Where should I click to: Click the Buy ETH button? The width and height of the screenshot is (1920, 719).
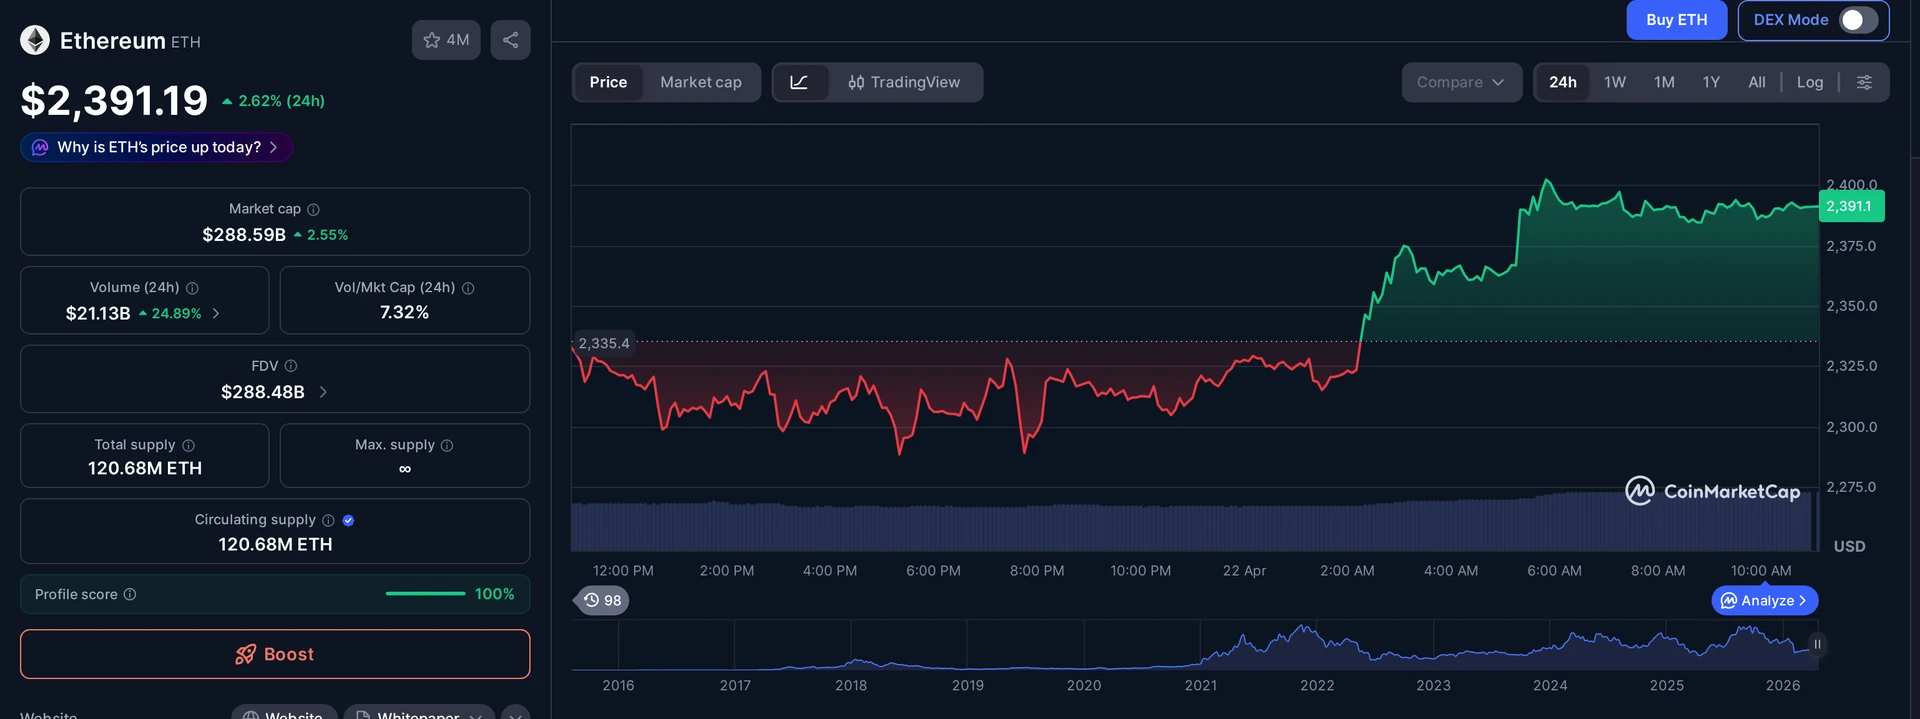[x=1677, y=20]
